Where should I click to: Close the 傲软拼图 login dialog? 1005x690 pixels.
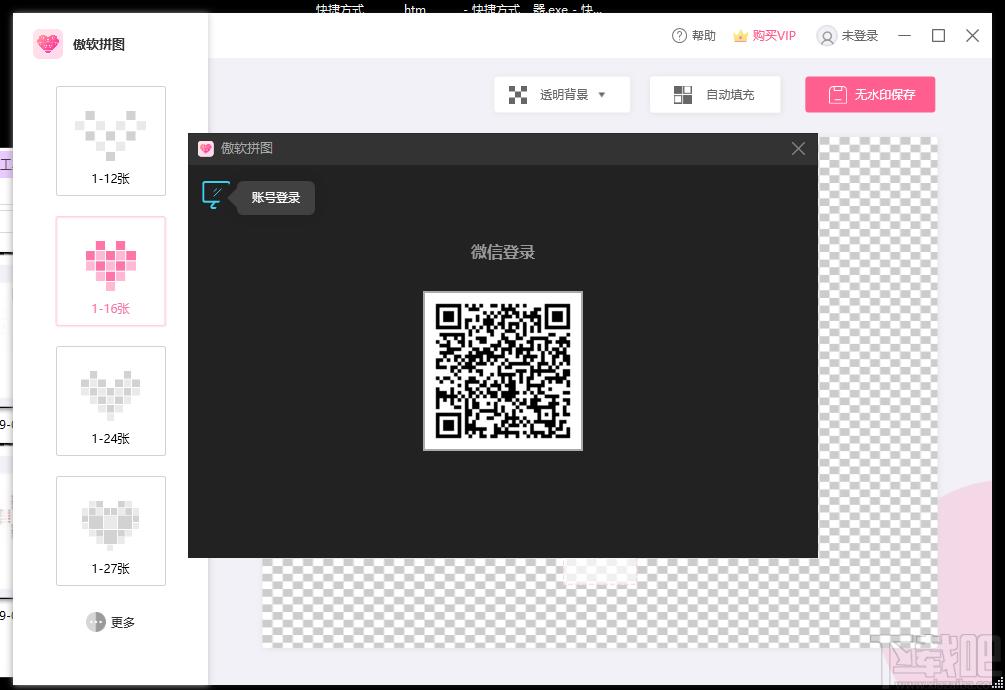(x=798, y=149)
